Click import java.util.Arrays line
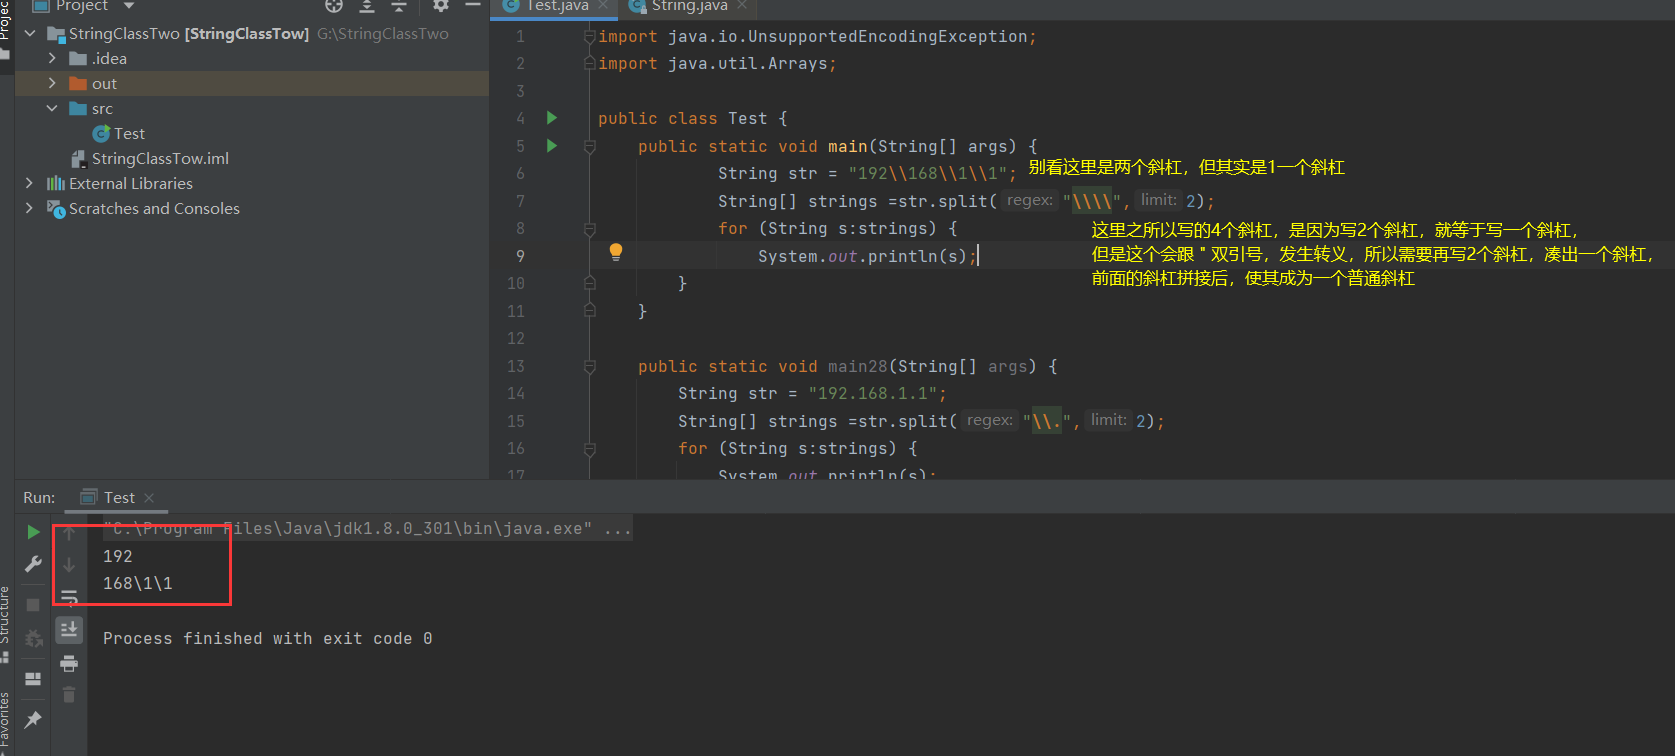The image size is (1675, 756). pos(717,63)
